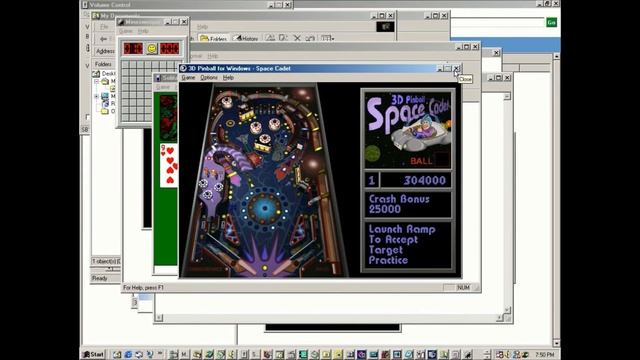
Task: Open the Help menu in Minesweeper window
Action: click(x=143, y=31)
